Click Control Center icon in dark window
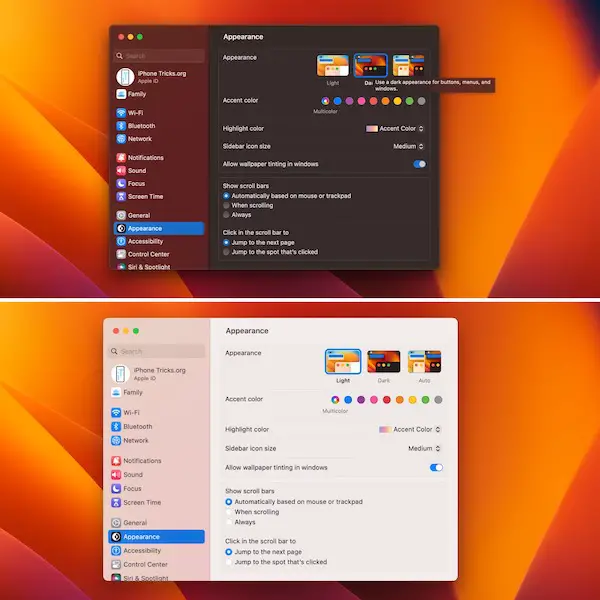Viewport: 600px width, 600px height. click(121, 254)
